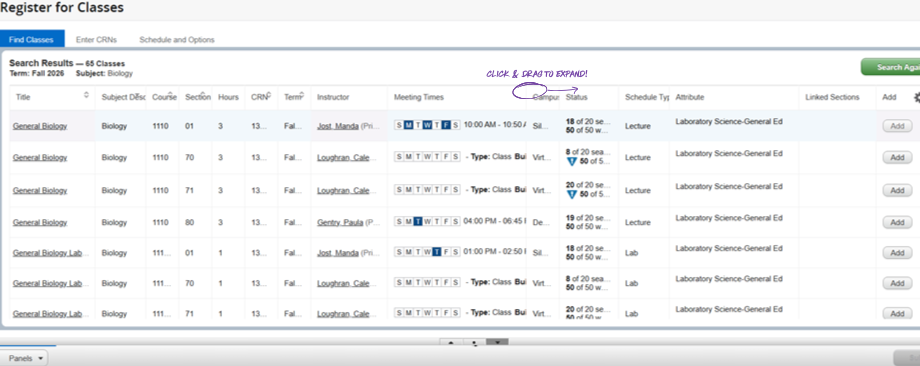Click 'Search Results' heading text
Viewport: 920px width, 366px height.
click(41, 63)
